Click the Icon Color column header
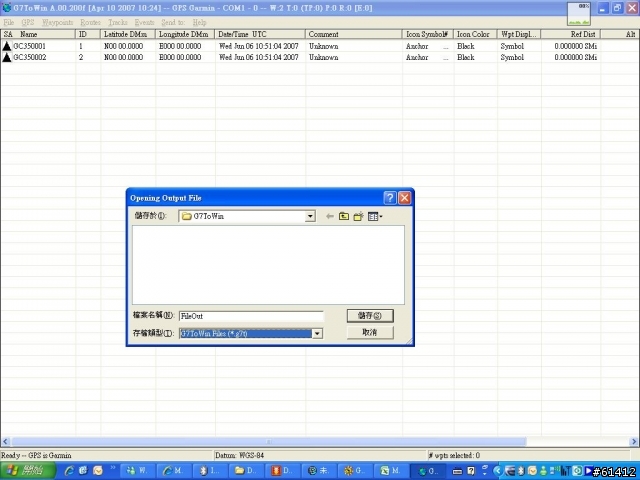Image resolution: width=640 pixels, height=480 pixels. (x=475, y=34)
